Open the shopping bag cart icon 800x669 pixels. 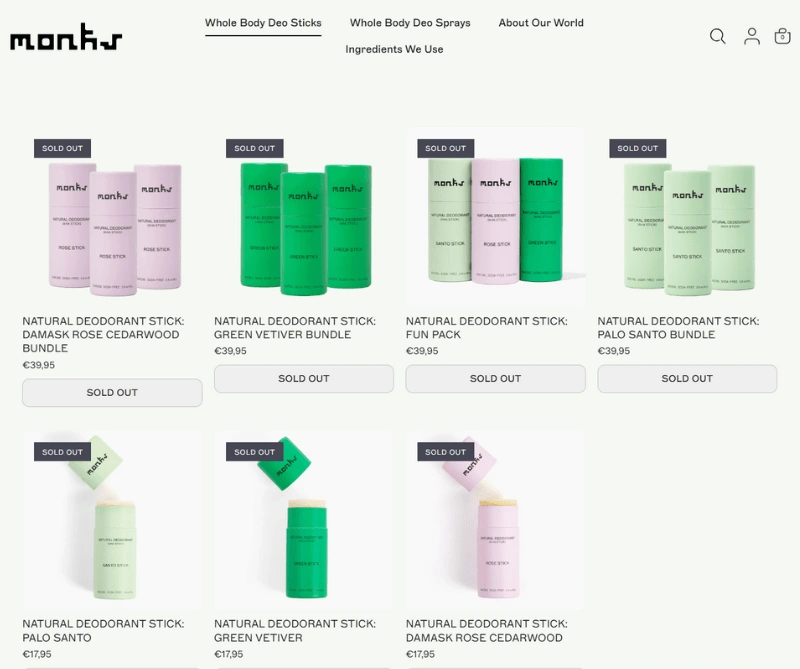pyautogui.click(x=782, y=36)
